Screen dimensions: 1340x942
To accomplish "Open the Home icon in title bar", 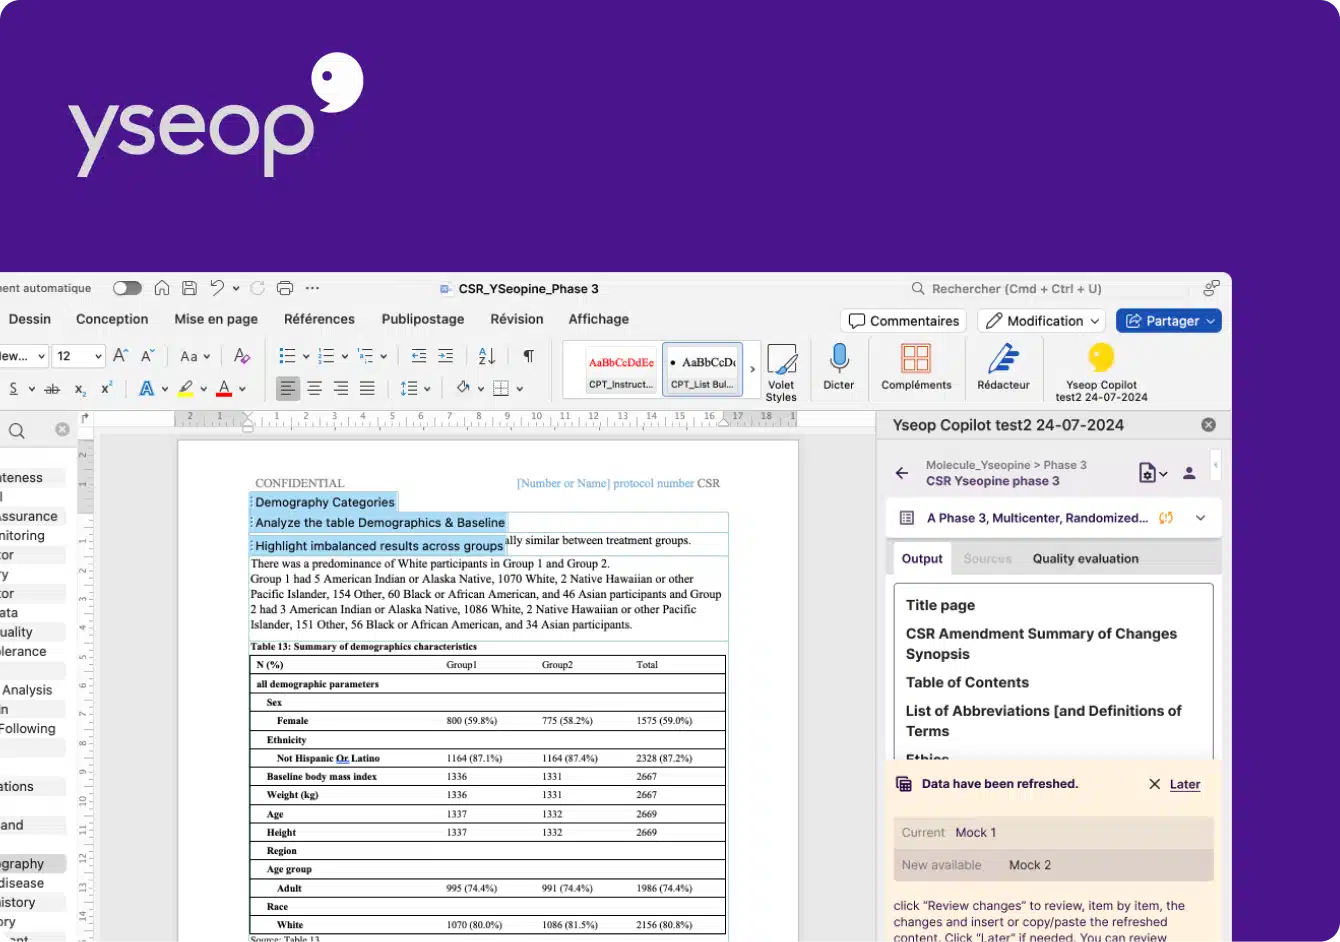I will [x=162, y=288].
